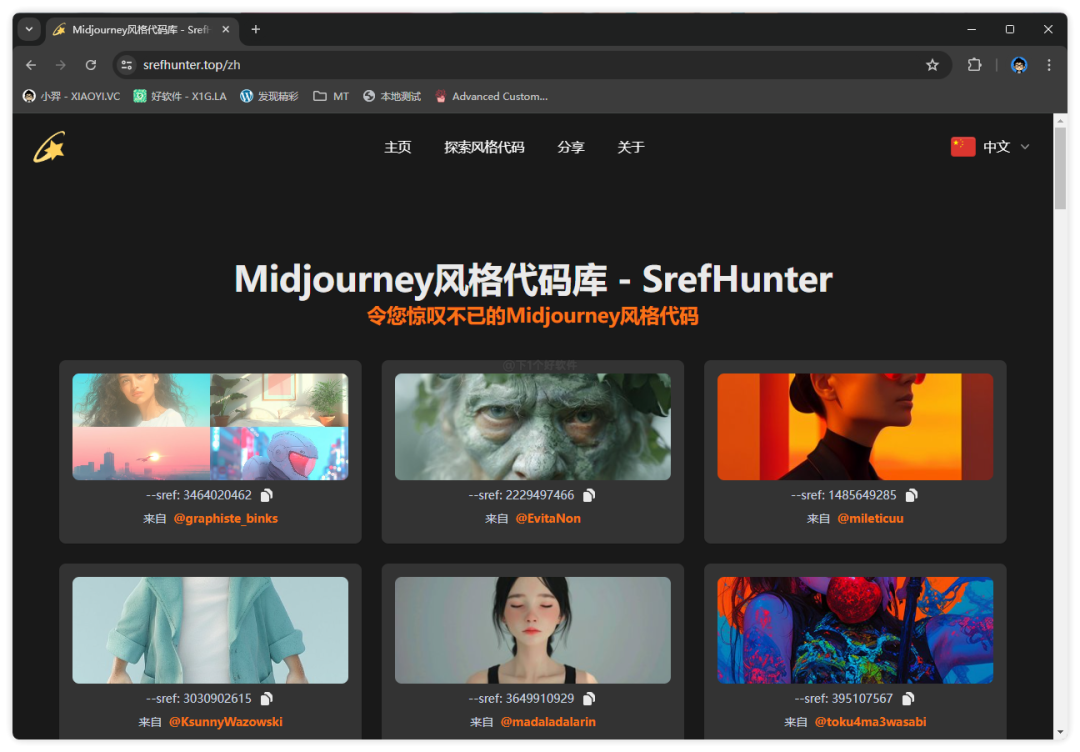The image size is (1080, 752).
Task: Copy the sref code 3649910929
Action: 590,698
